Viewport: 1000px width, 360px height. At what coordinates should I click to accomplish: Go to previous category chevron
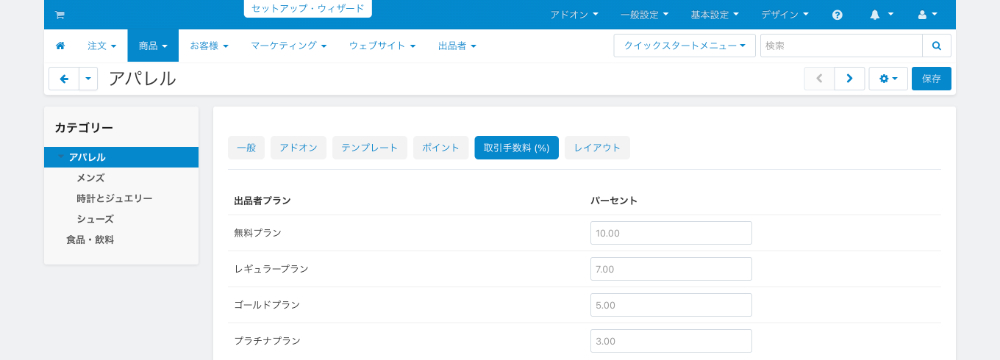click(820, 79)
